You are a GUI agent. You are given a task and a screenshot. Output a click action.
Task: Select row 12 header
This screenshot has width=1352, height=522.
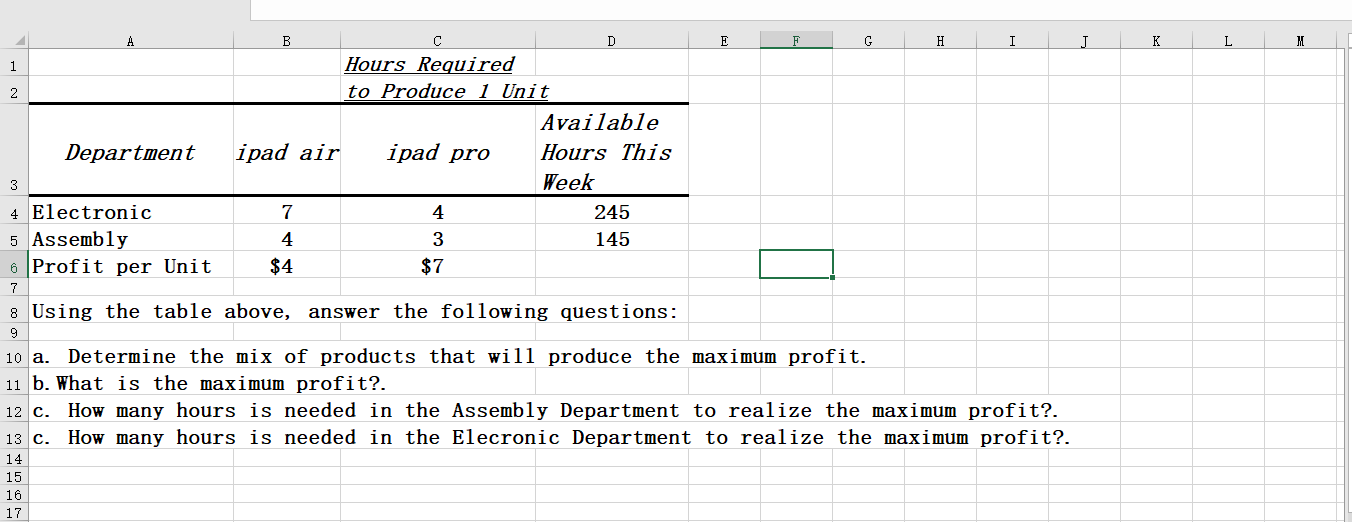(x=15, y=410)
